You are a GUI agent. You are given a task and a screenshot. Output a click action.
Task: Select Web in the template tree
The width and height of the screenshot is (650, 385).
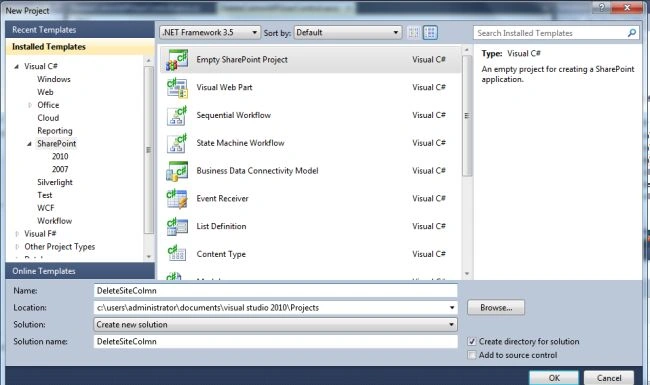(45, 92)
